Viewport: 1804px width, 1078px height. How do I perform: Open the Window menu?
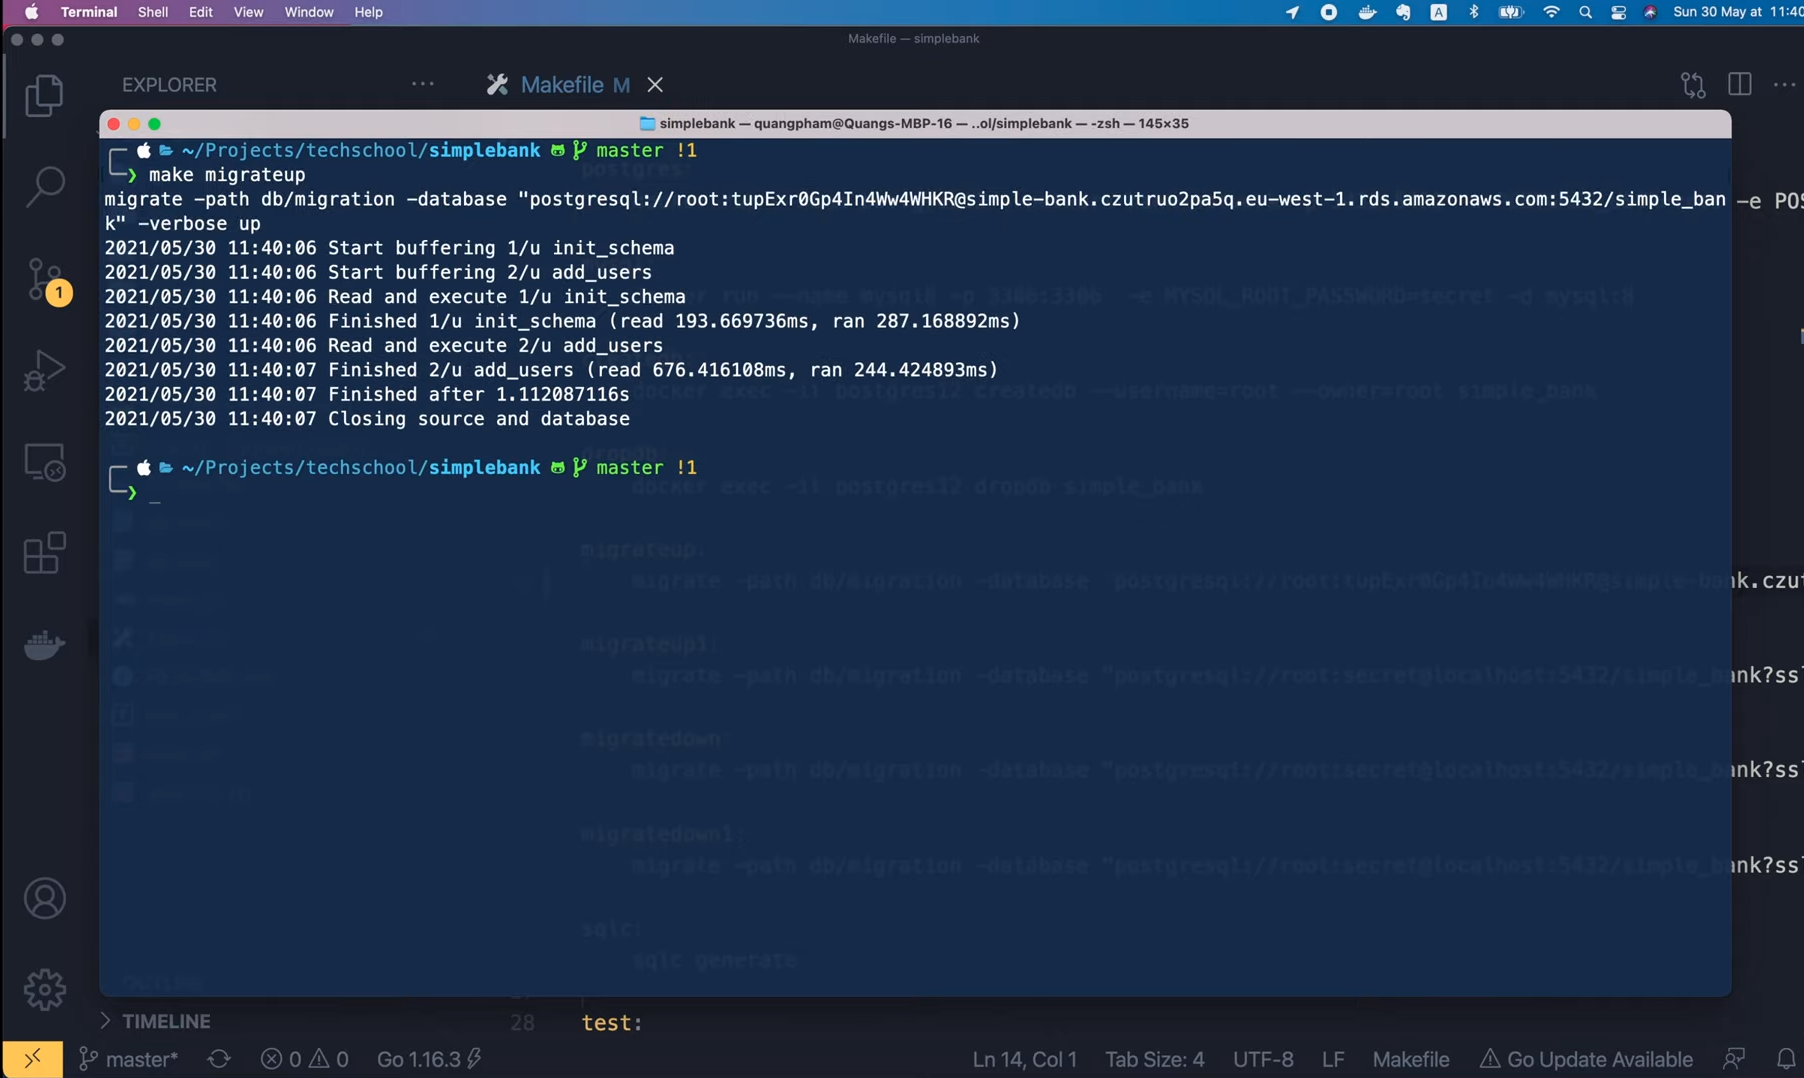coord(308,12)
